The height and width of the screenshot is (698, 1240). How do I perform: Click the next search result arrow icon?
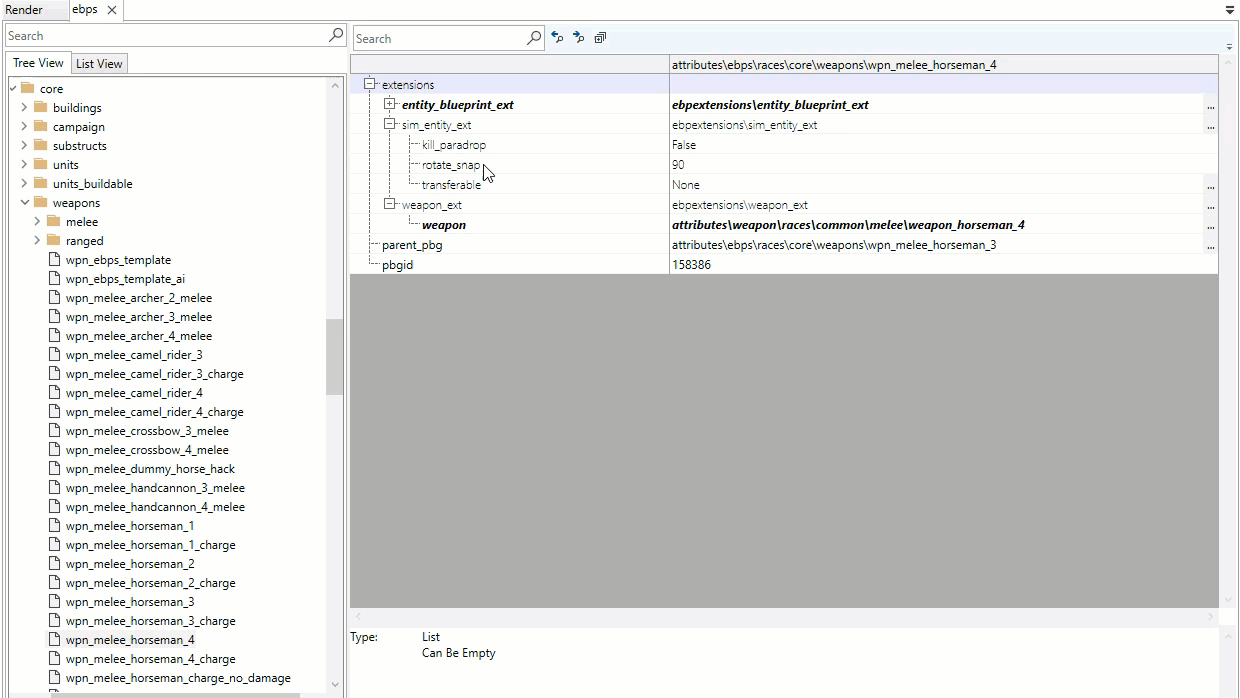coord(578,38)
